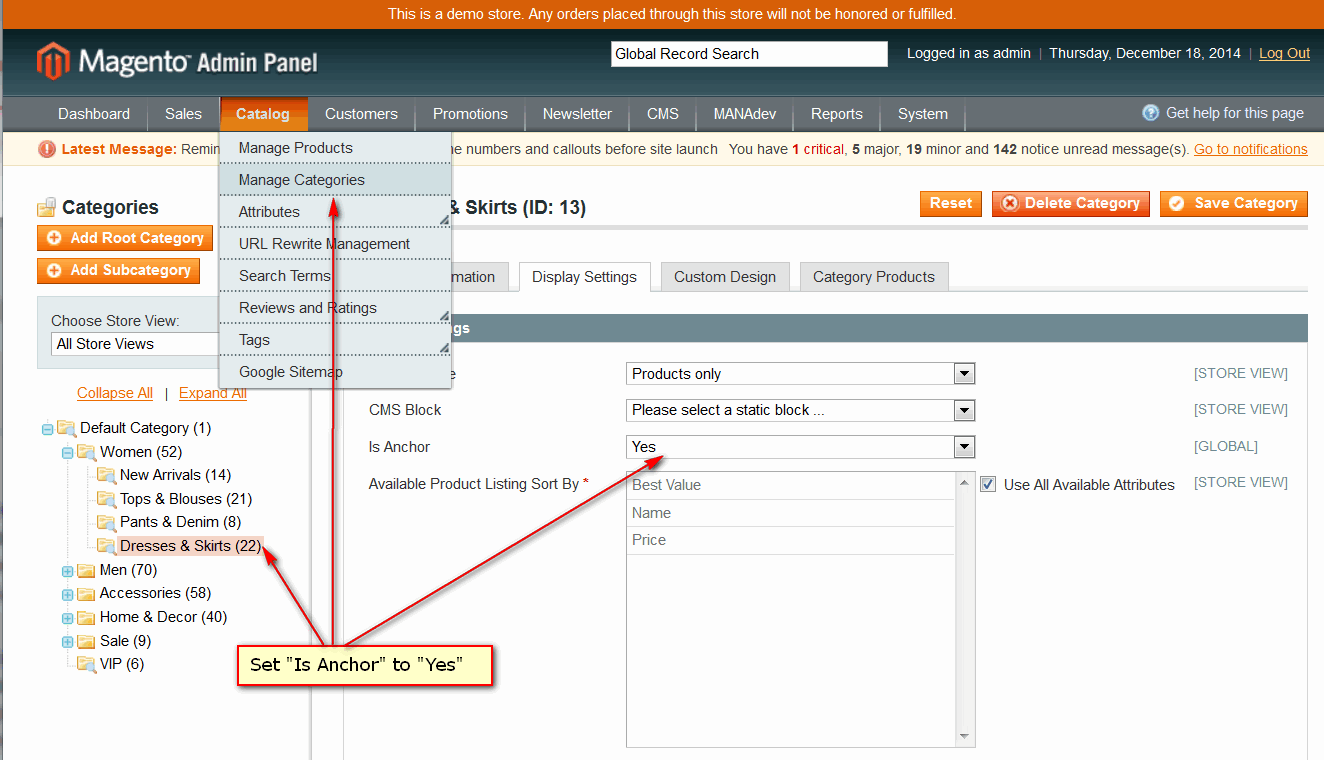Expand the Accessories tree node
The width and height of the screenshot is (1324, 760).
coord(67,594)
